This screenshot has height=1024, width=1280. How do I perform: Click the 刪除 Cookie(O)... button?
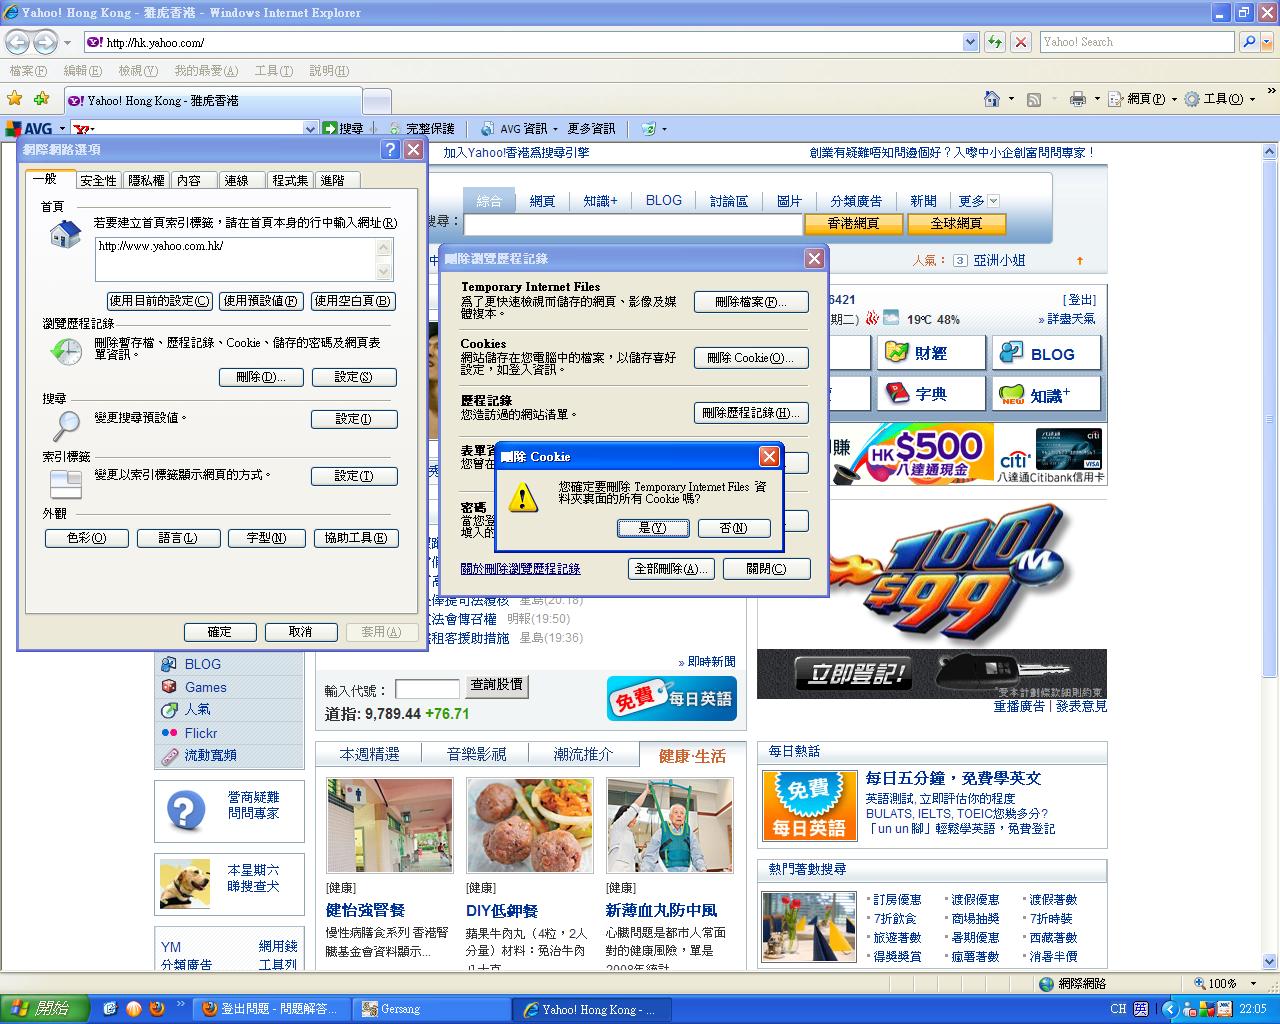click(x=750, y=358)
